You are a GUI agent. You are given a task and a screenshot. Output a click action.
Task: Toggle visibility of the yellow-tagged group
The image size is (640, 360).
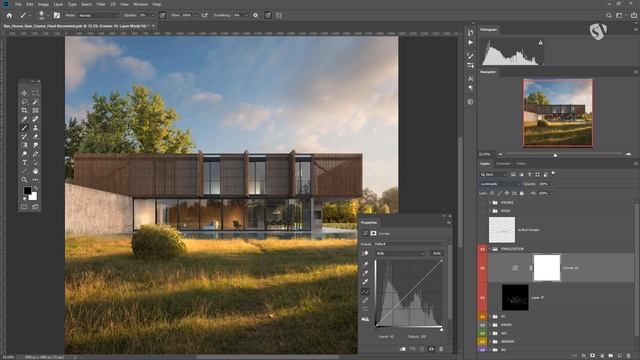(482, 342)
